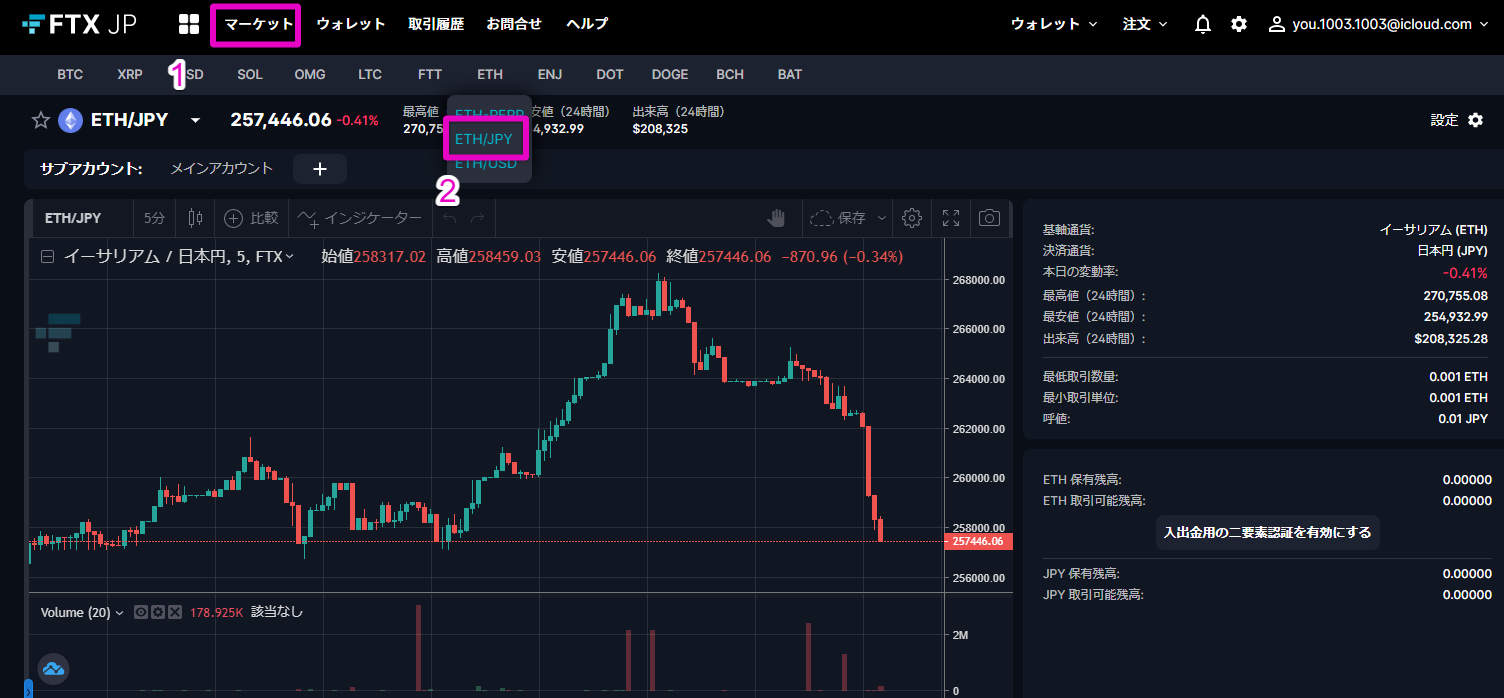Screen dimensions: 1504x698
Task: Select DOGE in the coin strip
Action: pos(670,75)
